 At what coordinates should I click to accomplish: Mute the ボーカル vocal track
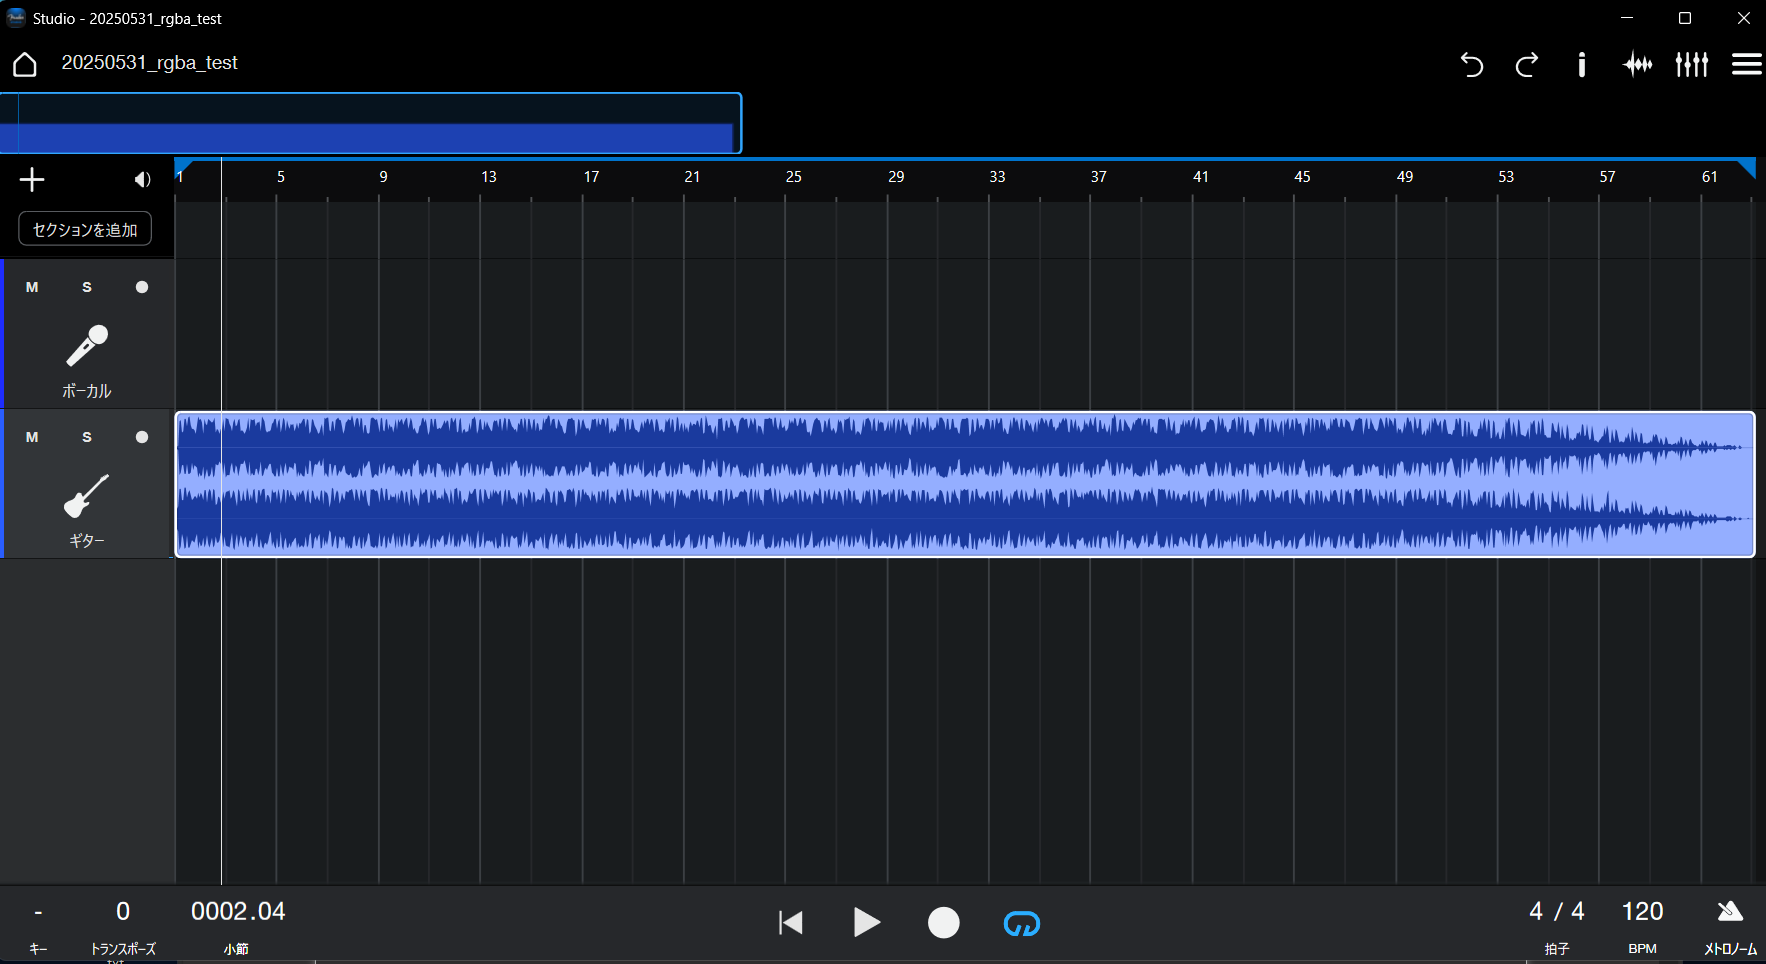32,288
